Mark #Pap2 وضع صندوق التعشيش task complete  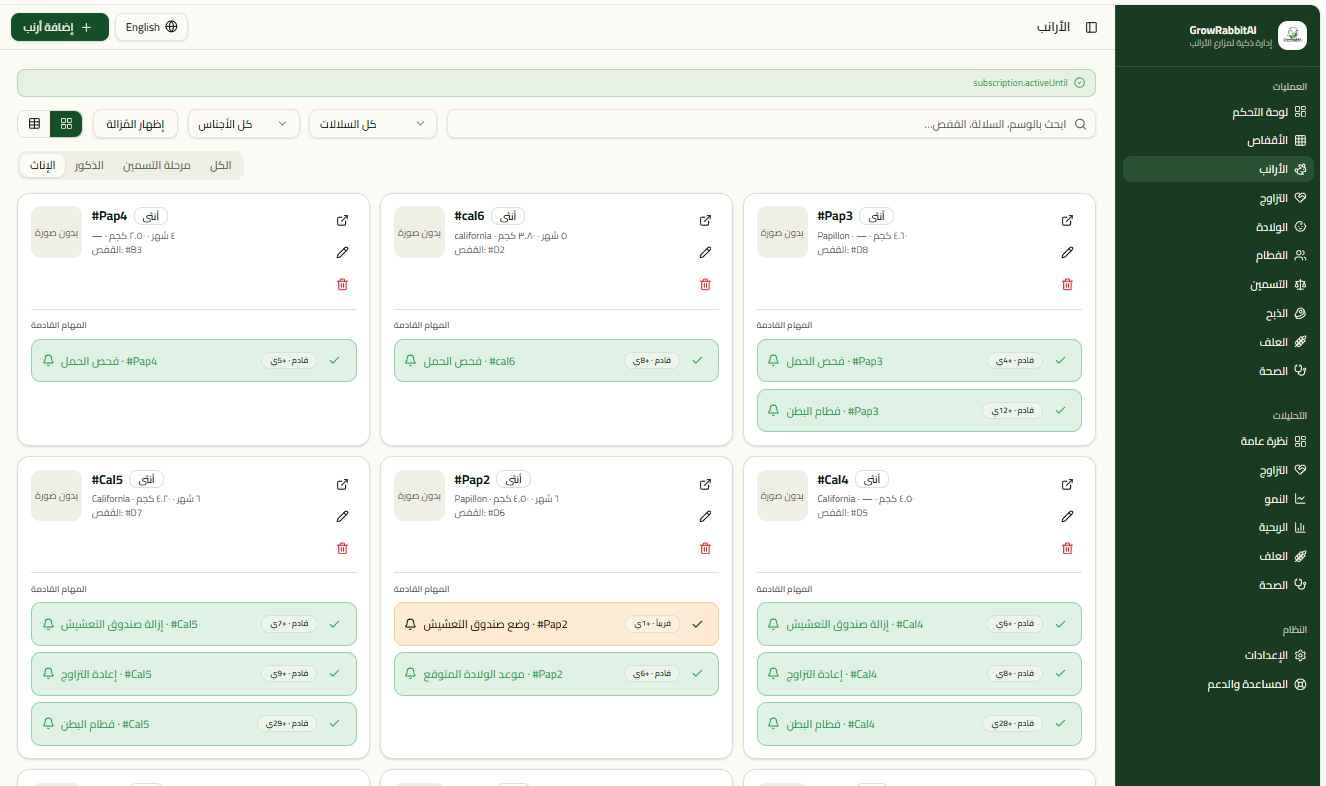point(698,624)
